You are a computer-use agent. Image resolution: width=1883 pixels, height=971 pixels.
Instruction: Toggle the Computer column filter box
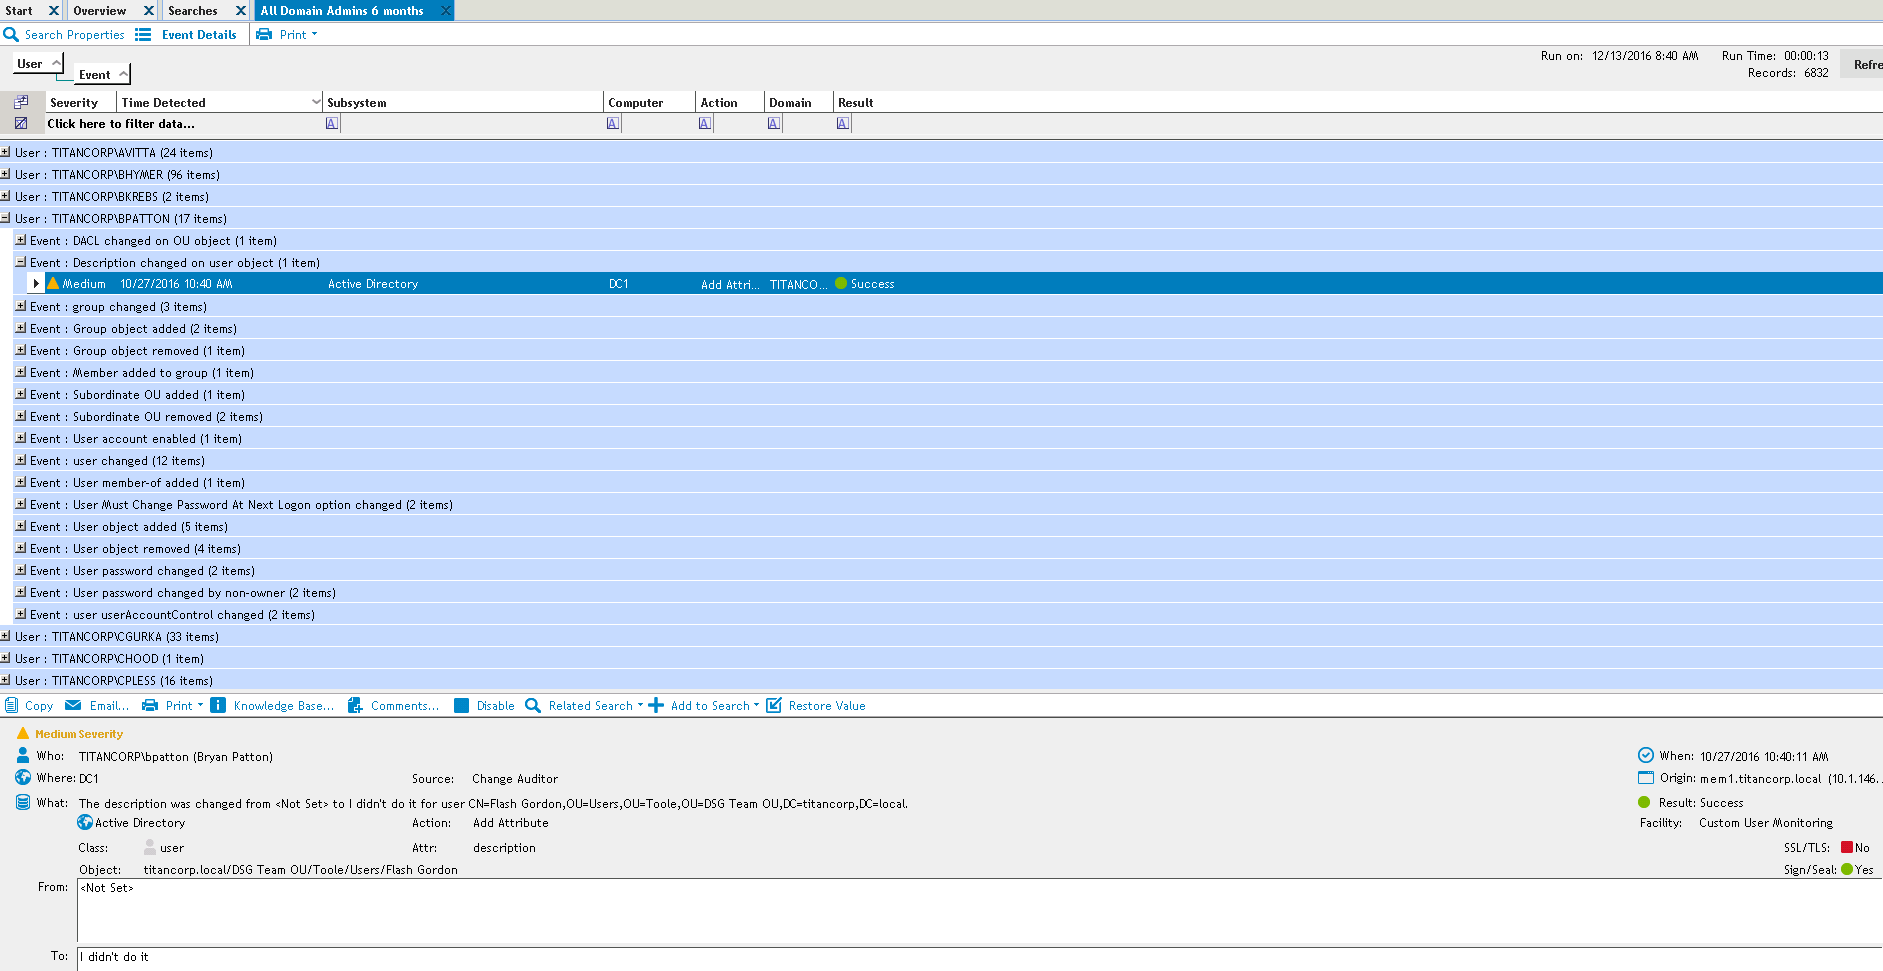point(613,124)
